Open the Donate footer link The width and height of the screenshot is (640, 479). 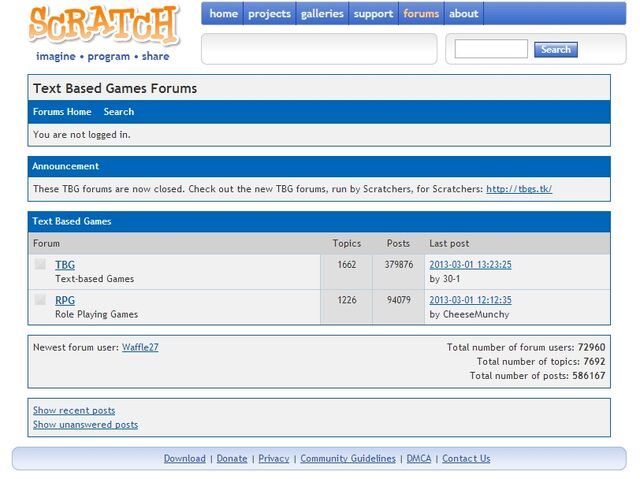(232, 459)
